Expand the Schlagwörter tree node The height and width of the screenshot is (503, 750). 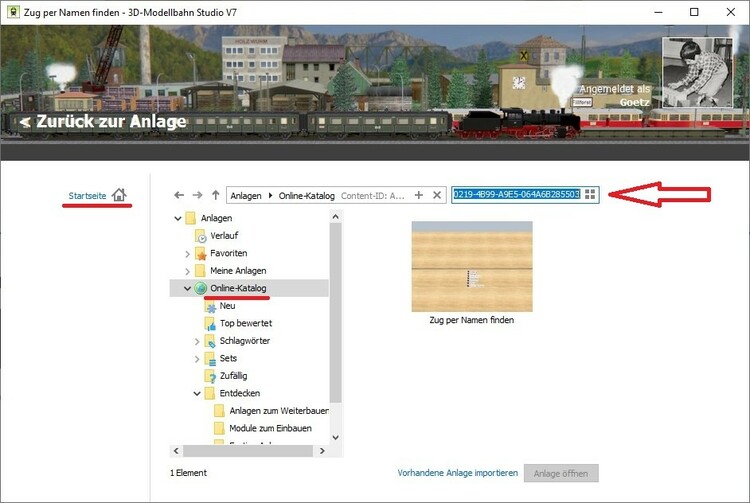197,341
